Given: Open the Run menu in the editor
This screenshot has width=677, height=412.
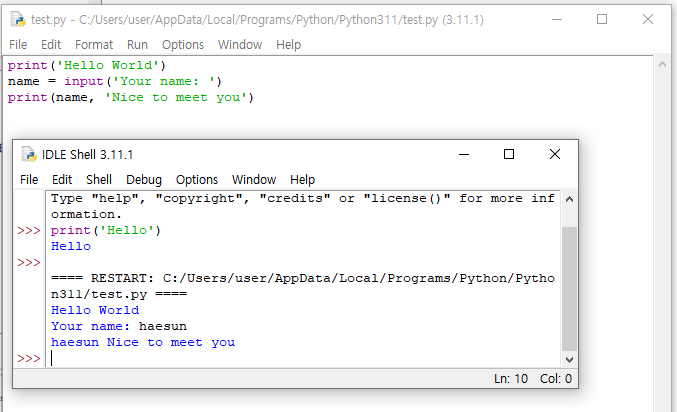Looking at the screenshot, I should 137,44.
